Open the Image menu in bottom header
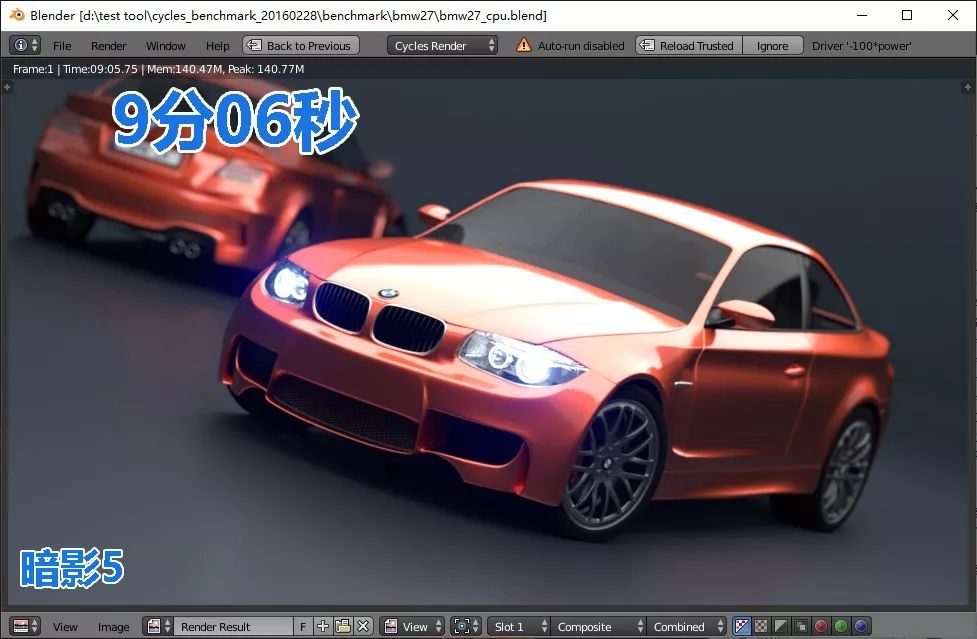This screenshot has height=639, width=977. pyautogui.click(x=113, y=627)
